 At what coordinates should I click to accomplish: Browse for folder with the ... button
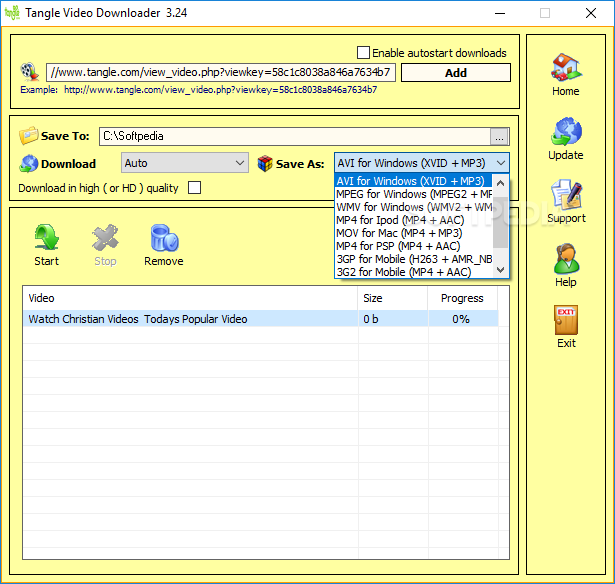499,136
